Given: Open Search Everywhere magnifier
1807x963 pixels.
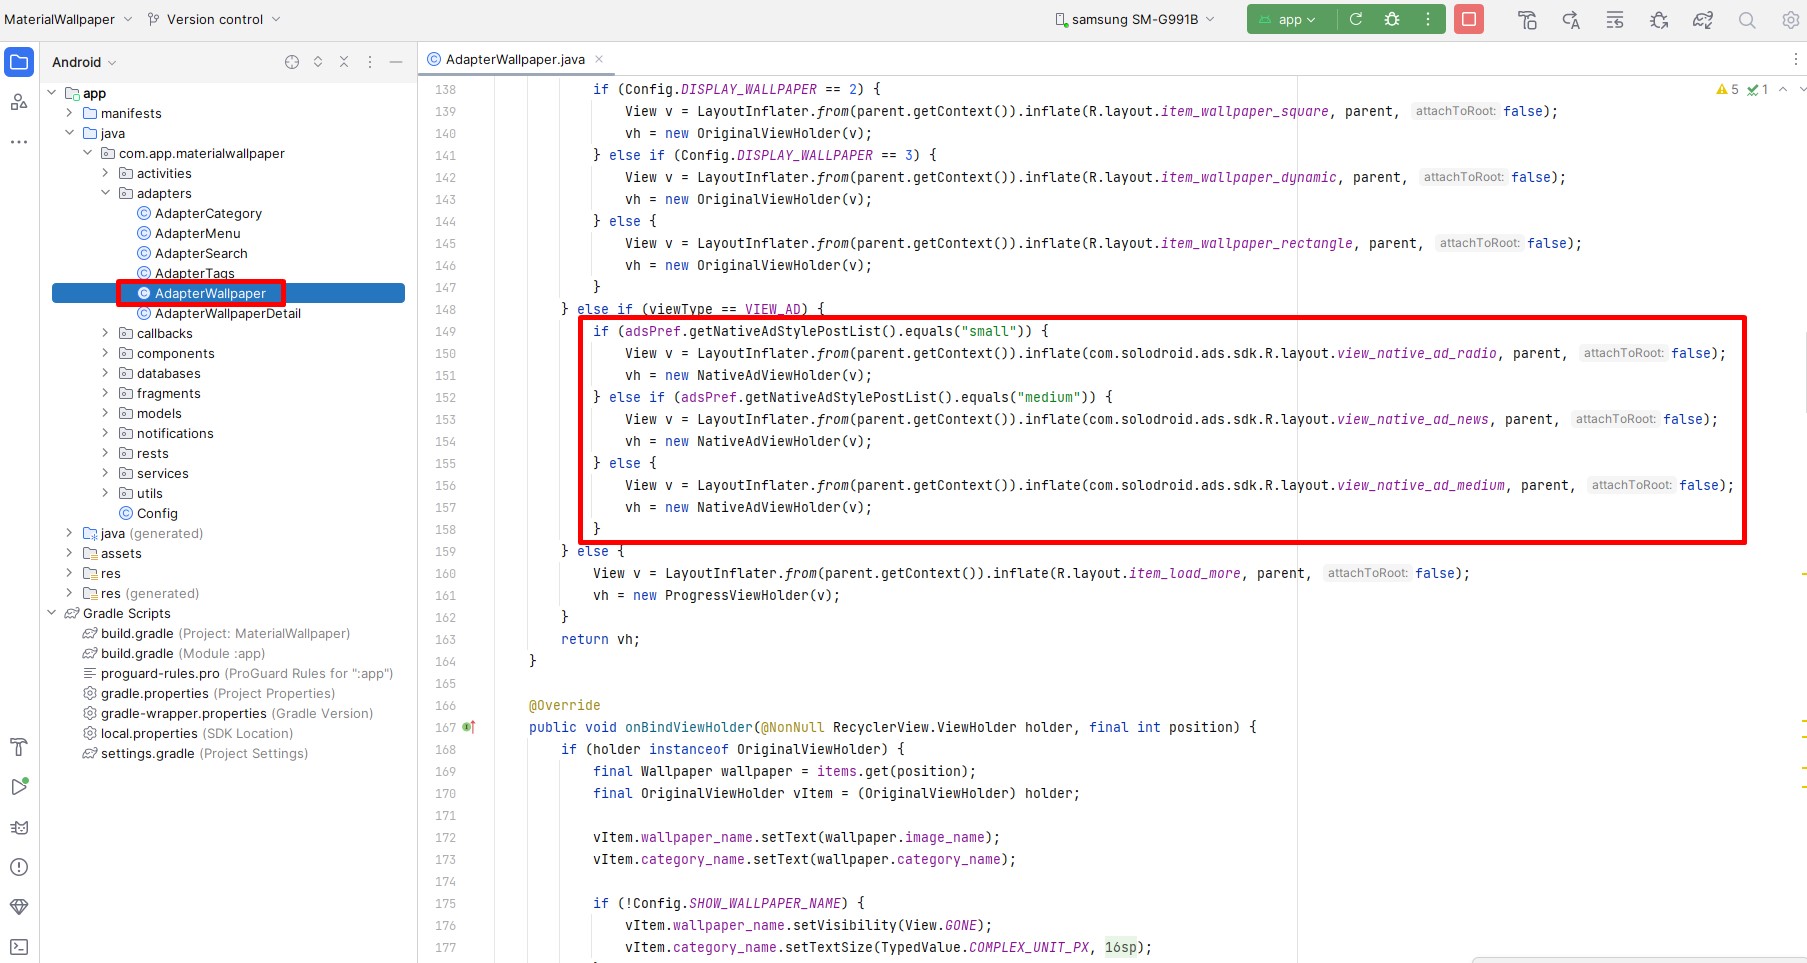Looking at the screenshot, I should (x=1747, y=20).
